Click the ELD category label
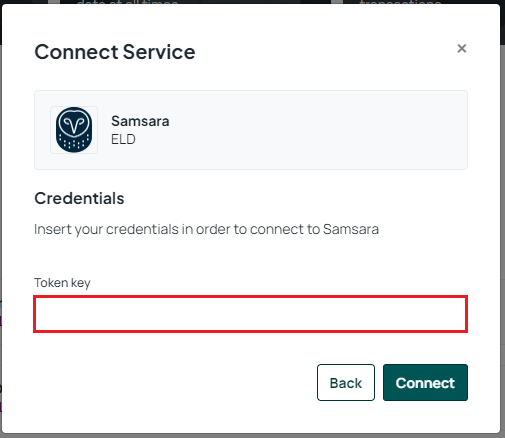Screen dimensions: 505x438 [123, 139]
